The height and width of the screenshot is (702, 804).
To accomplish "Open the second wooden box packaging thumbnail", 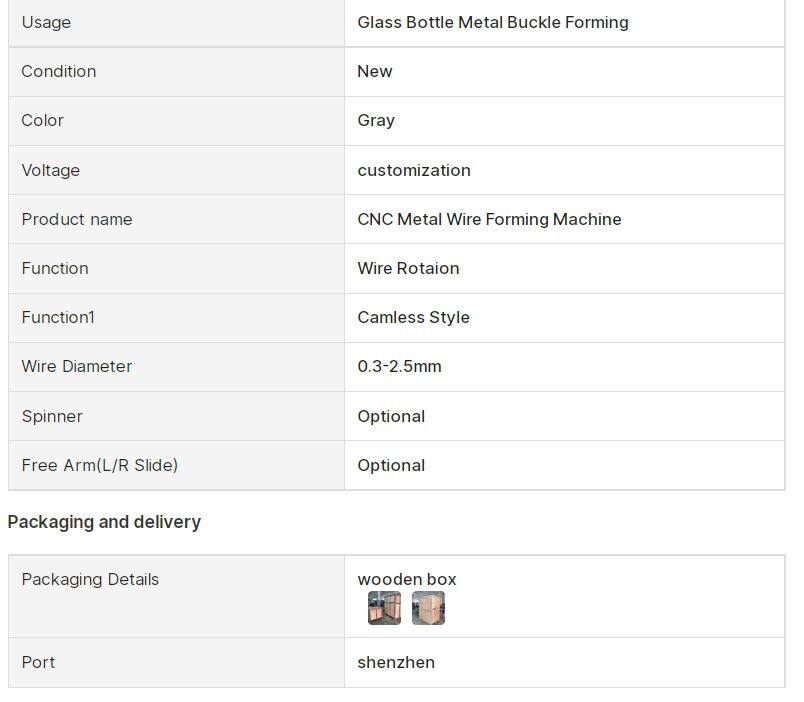I will point(428,608).
